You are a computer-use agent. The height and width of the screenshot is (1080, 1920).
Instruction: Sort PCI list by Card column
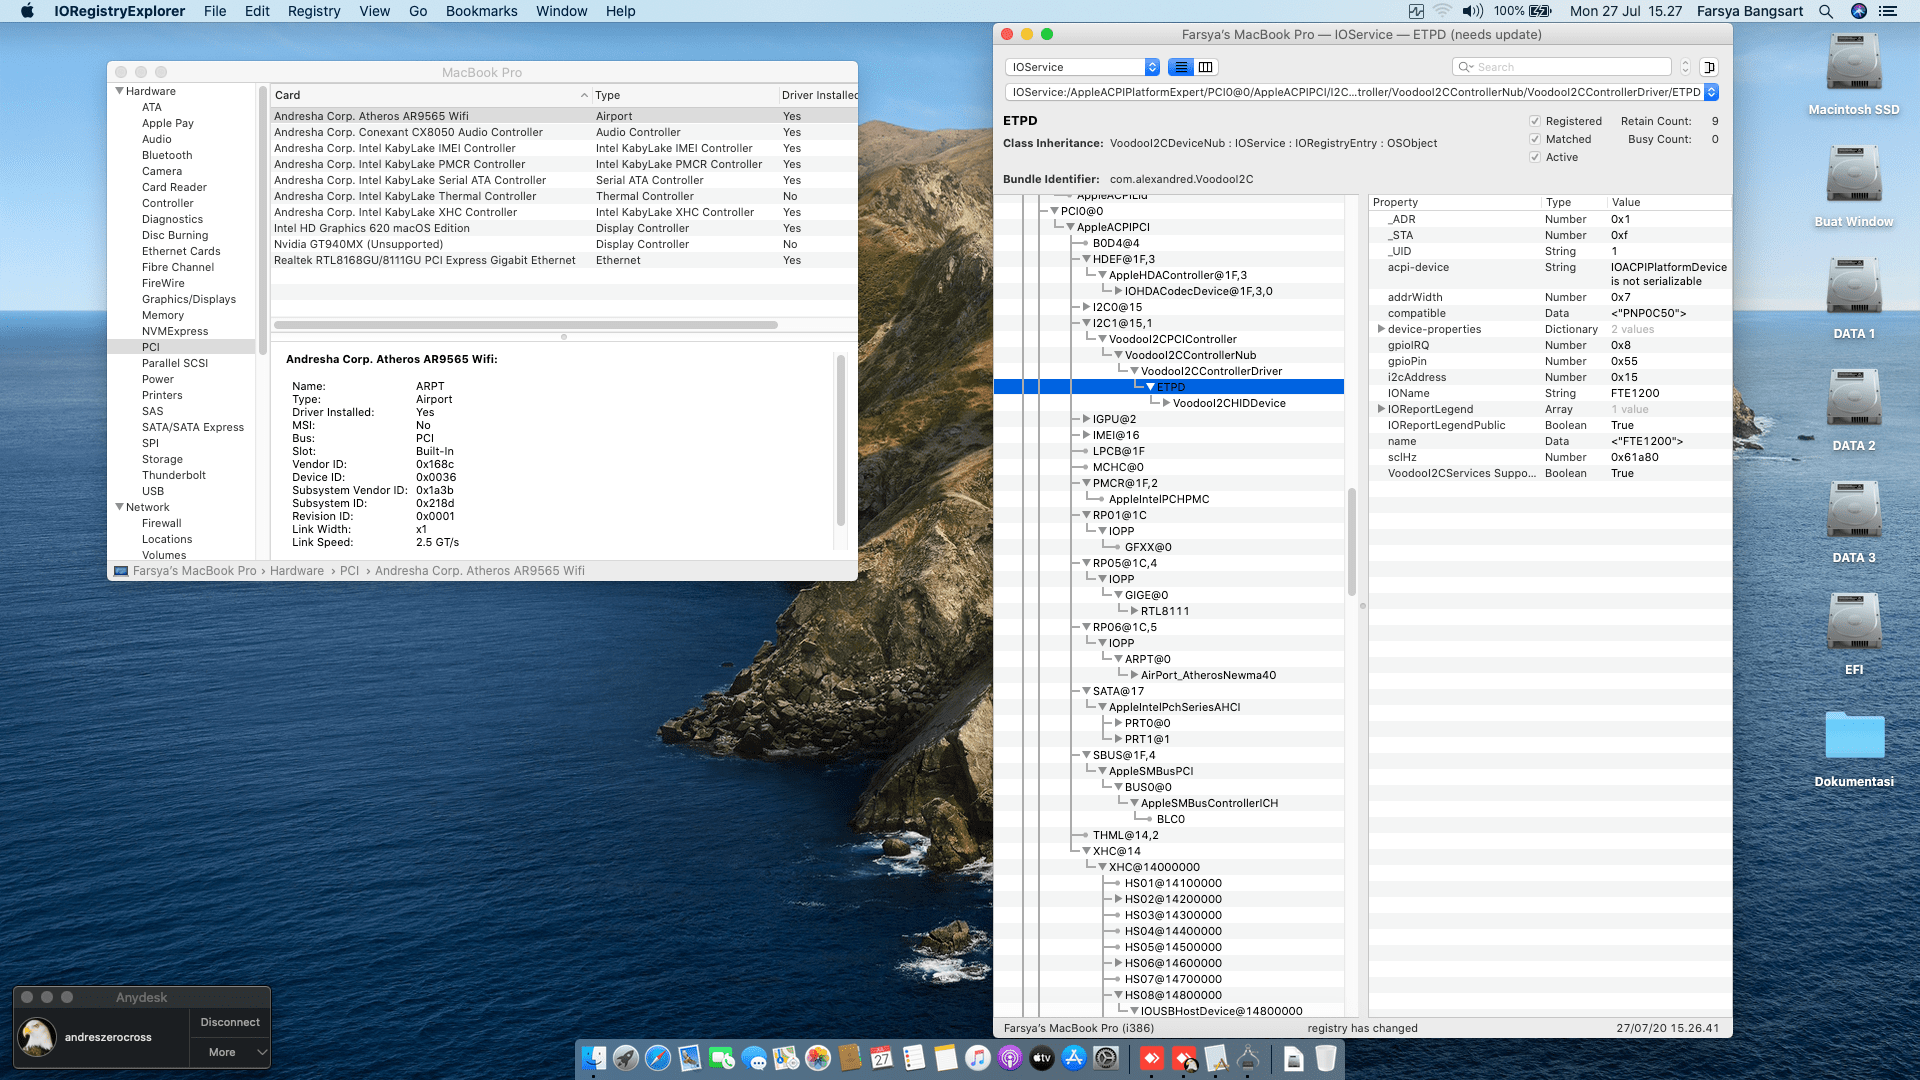[431, 95]
